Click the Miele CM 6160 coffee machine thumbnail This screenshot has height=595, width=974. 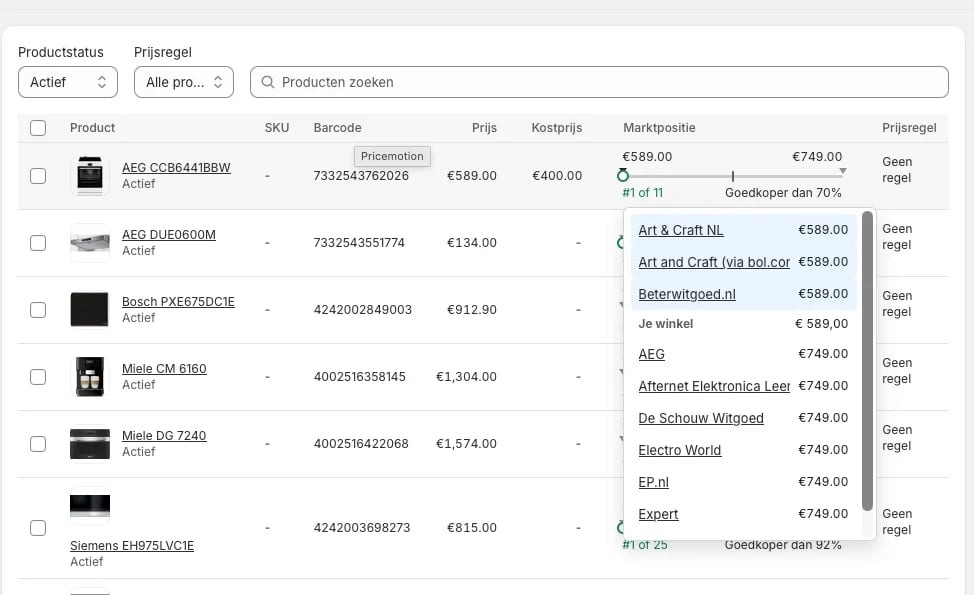click(89, 377)
